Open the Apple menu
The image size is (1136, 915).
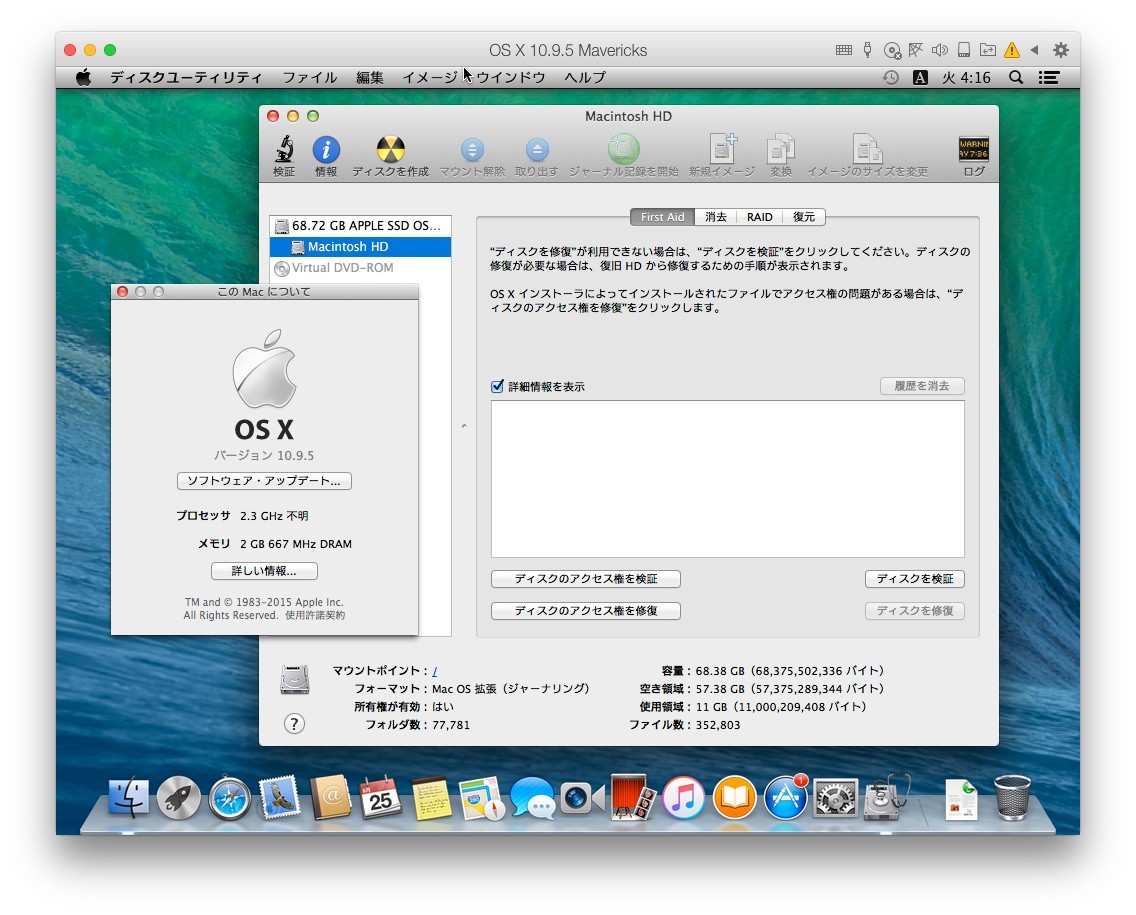83,78
